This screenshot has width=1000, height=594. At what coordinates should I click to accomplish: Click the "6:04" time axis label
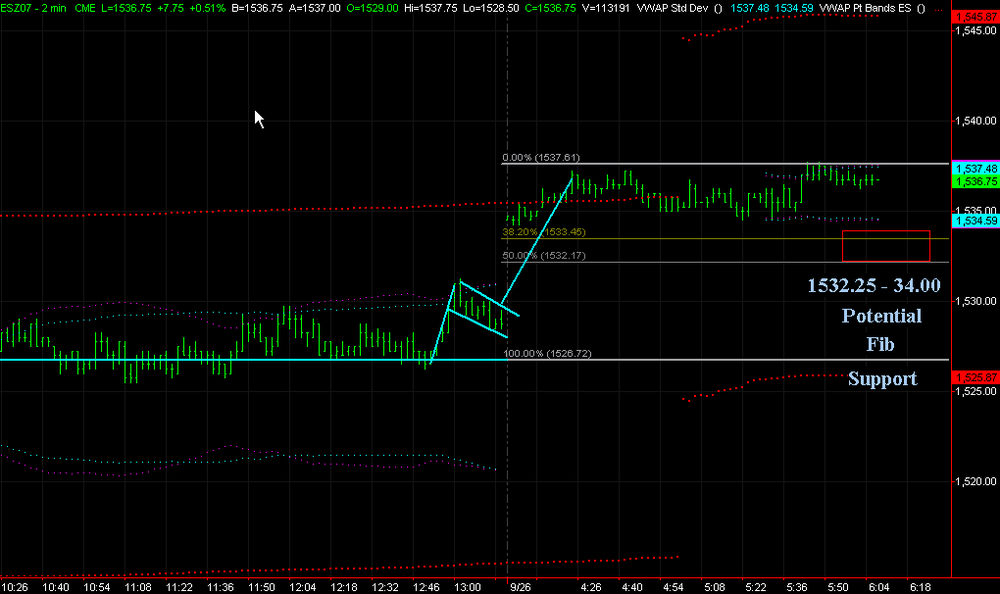879,587
